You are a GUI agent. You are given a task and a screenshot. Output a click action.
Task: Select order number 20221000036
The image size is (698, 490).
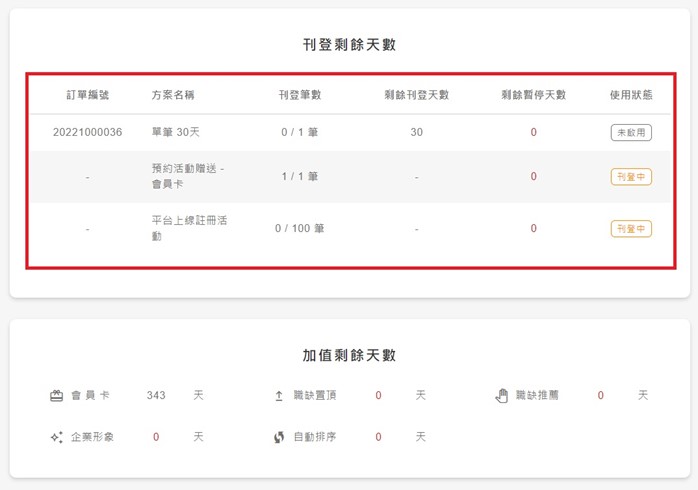coord(87,132)
